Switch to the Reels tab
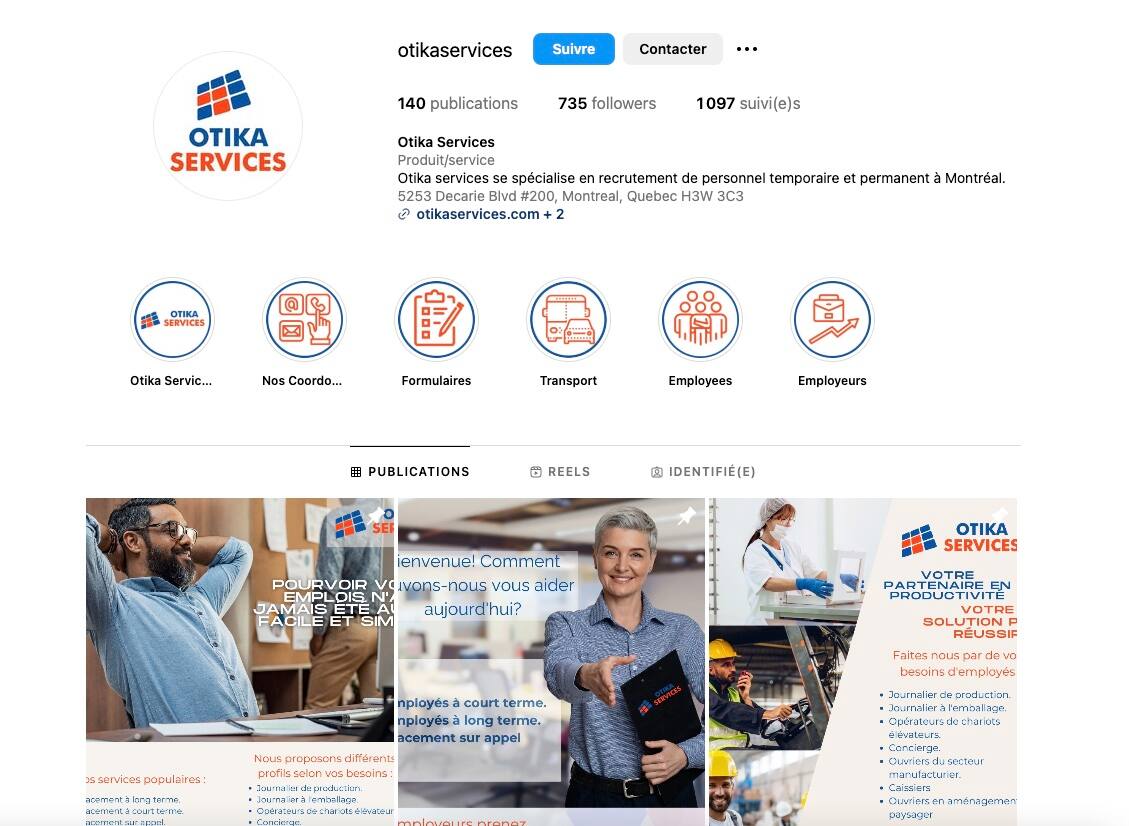The width and height of the screenshot is (1129, 826). [560, 472]
